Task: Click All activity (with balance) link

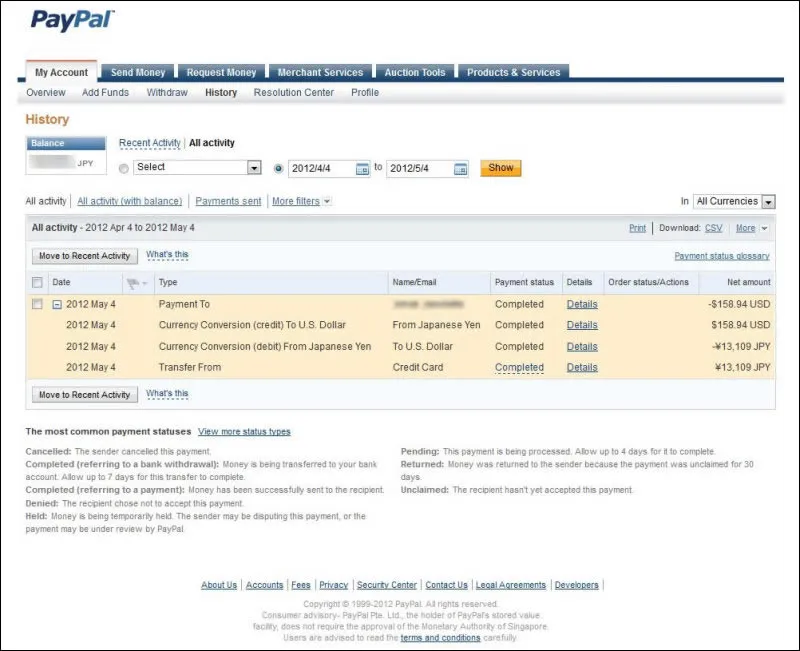Action: [130, 201]
